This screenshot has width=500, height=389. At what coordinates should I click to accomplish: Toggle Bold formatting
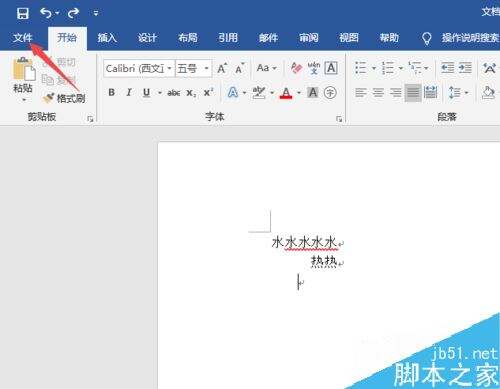112,92
